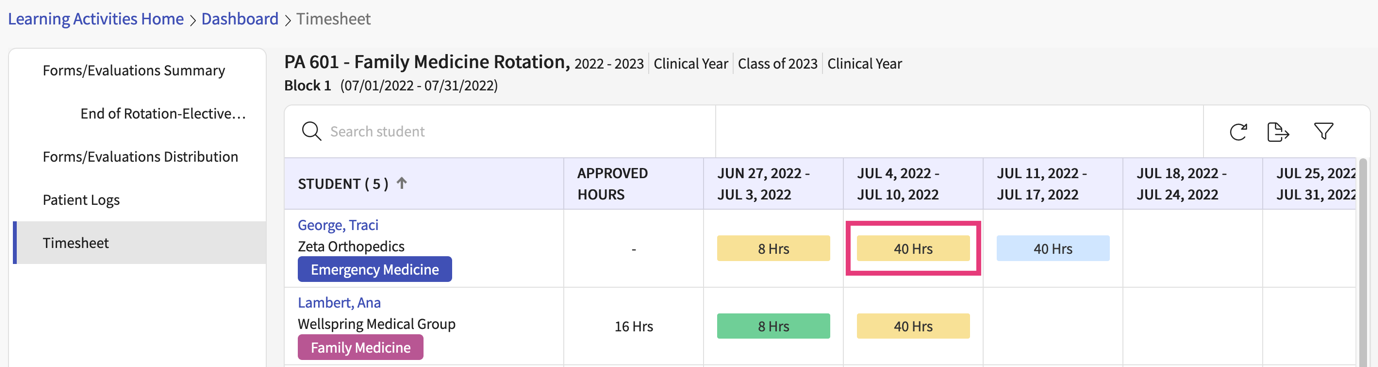This screenshot has width=1378, height=367.
Task: Open Lambert's green 8 Hrs cell
Action: [x=773, y=326]
